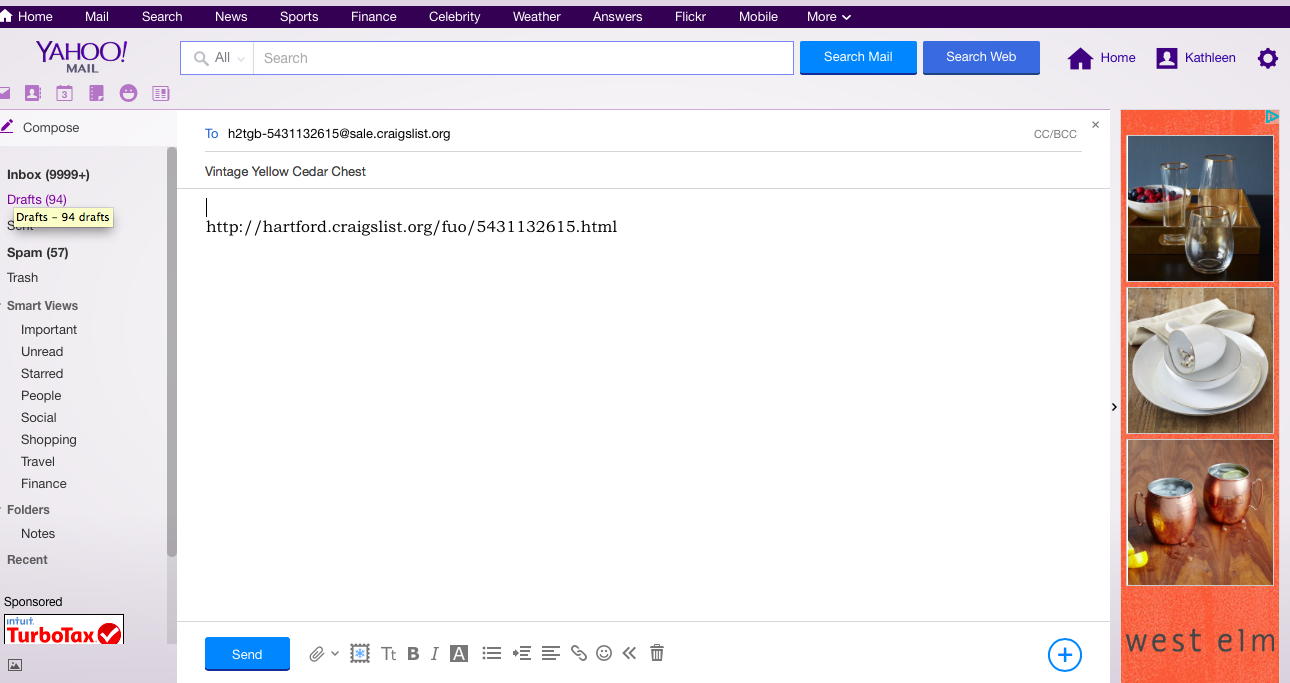Open the Spam (57) folder

(x=38, y=252)
